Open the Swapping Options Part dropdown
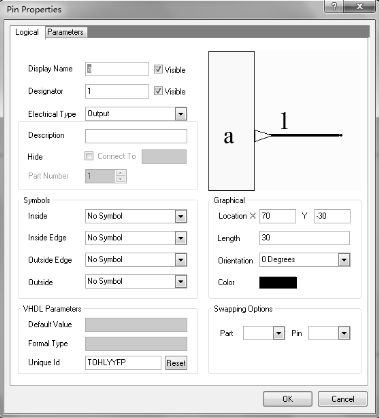The image size is (379, 418). click(x=279, y=333)
